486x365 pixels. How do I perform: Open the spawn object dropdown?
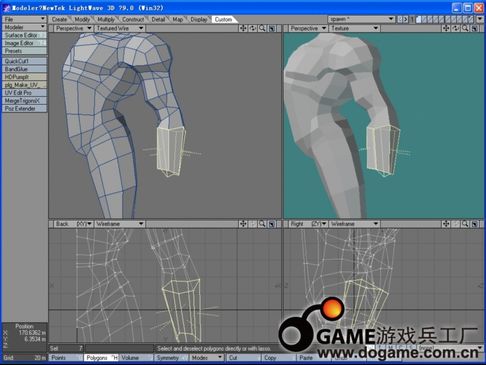[x=361, y=19]
